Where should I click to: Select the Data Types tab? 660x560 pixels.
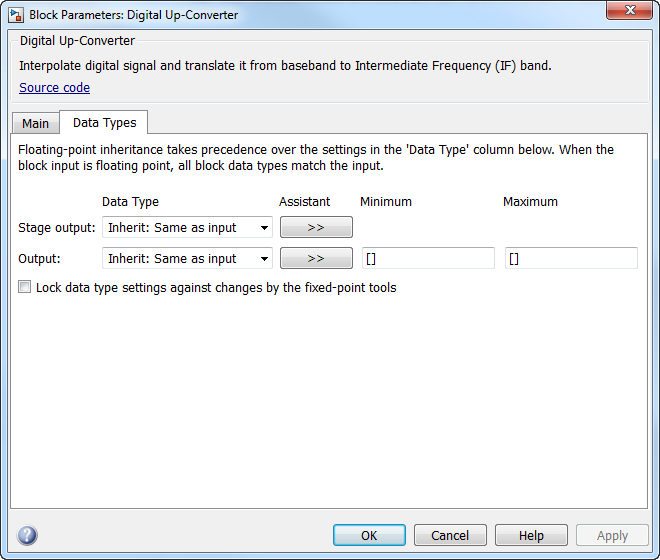pos(104,123)
